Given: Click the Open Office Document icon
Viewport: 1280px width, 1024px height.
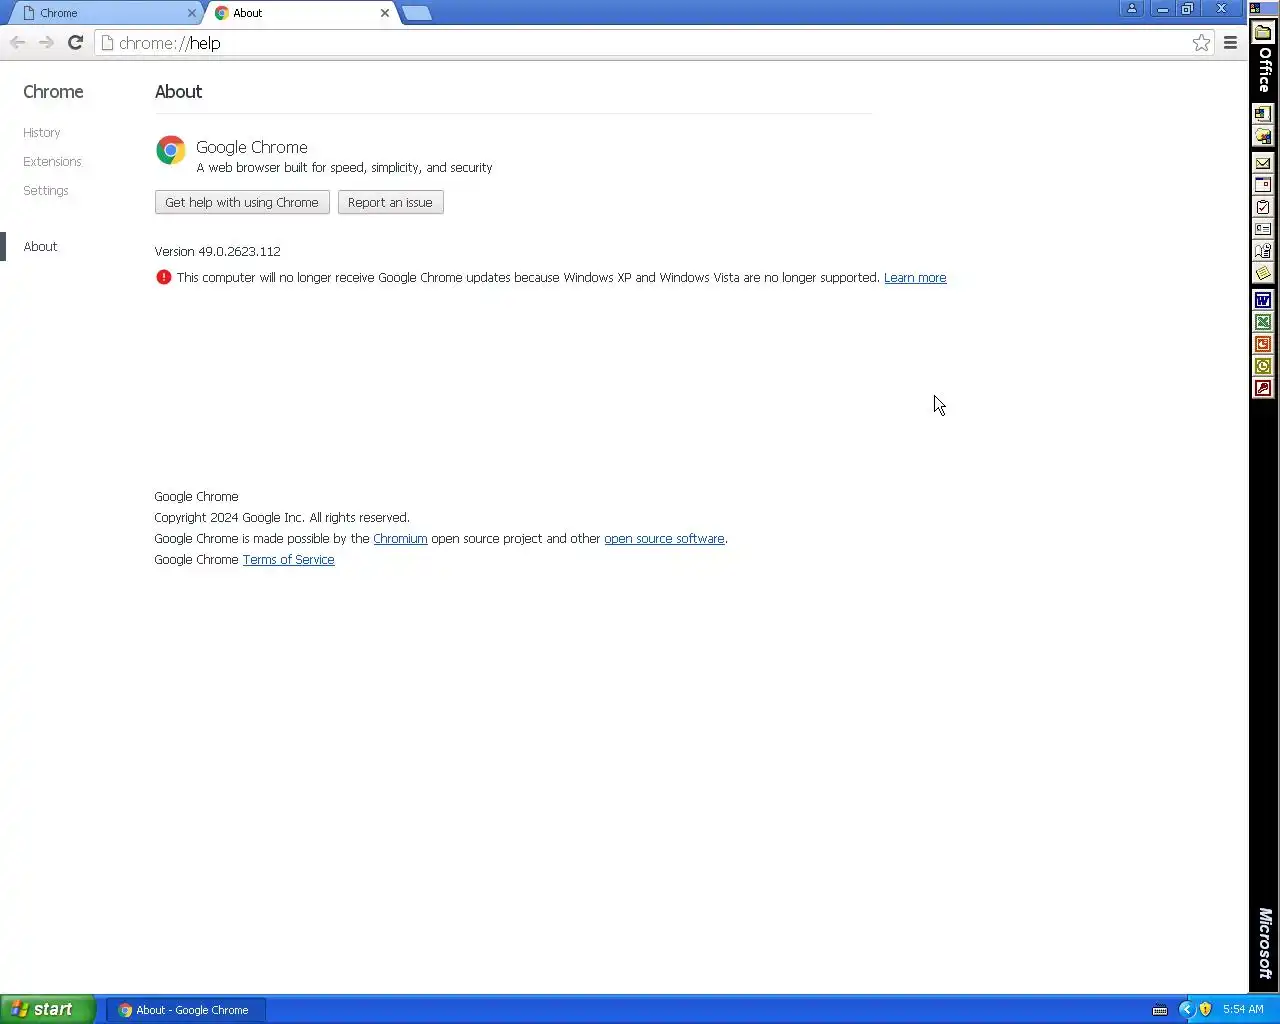Looking at the screenshot, I should 1263,136.
